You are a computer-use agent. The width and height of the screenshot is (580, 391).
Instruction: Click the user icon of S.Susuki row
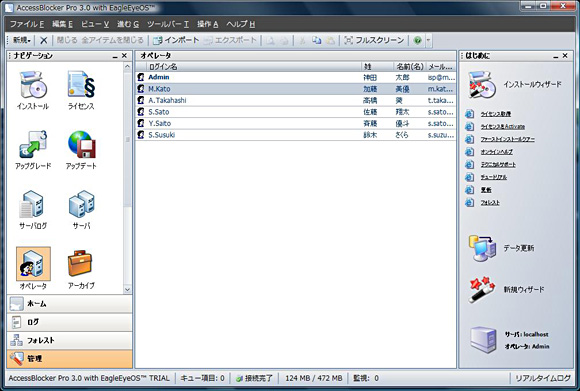click(141, 135)
